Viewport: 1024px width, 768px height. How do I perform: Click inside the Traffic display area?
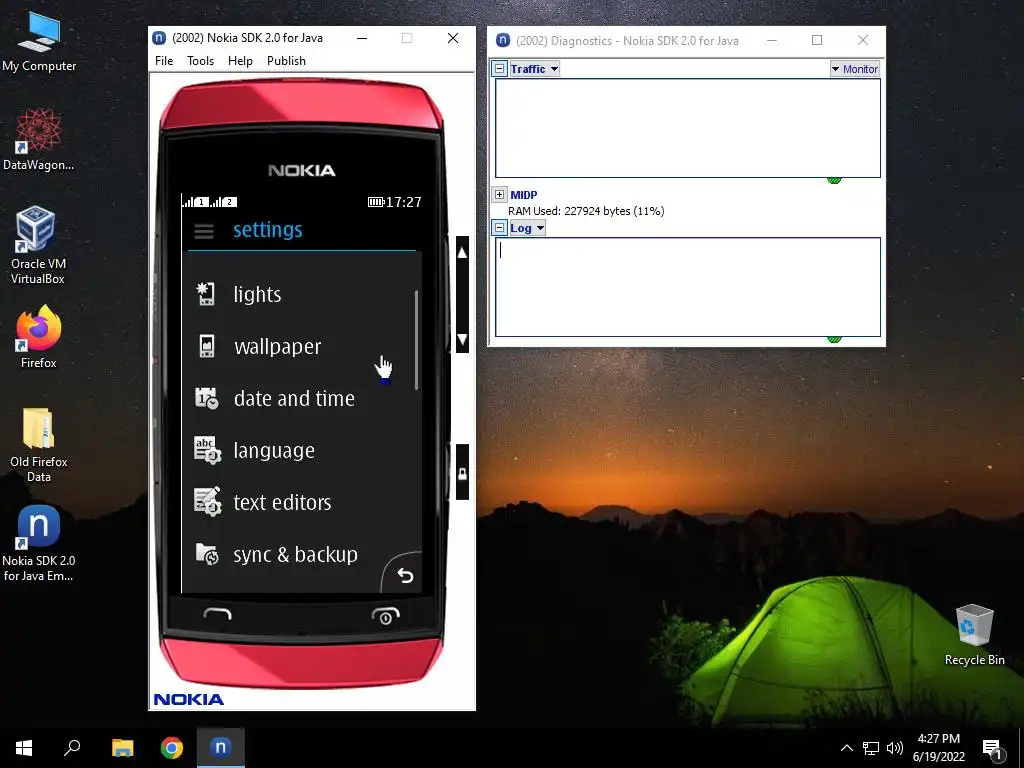[688, 128]
